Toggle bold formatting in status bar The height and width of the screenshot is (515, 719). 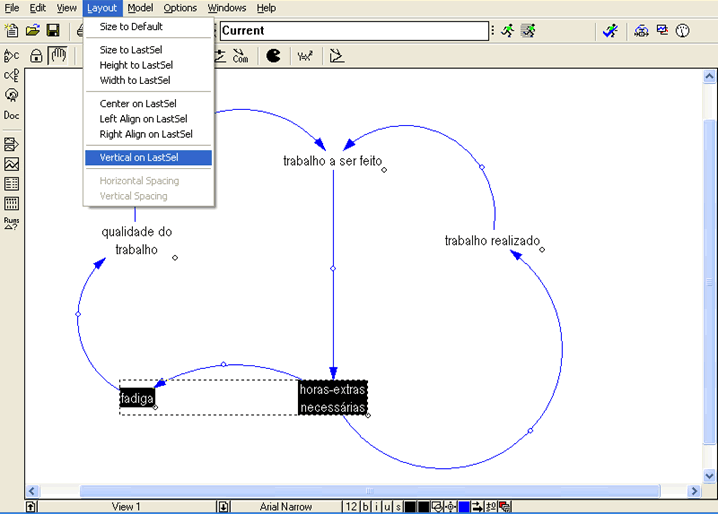click(366, 507)
